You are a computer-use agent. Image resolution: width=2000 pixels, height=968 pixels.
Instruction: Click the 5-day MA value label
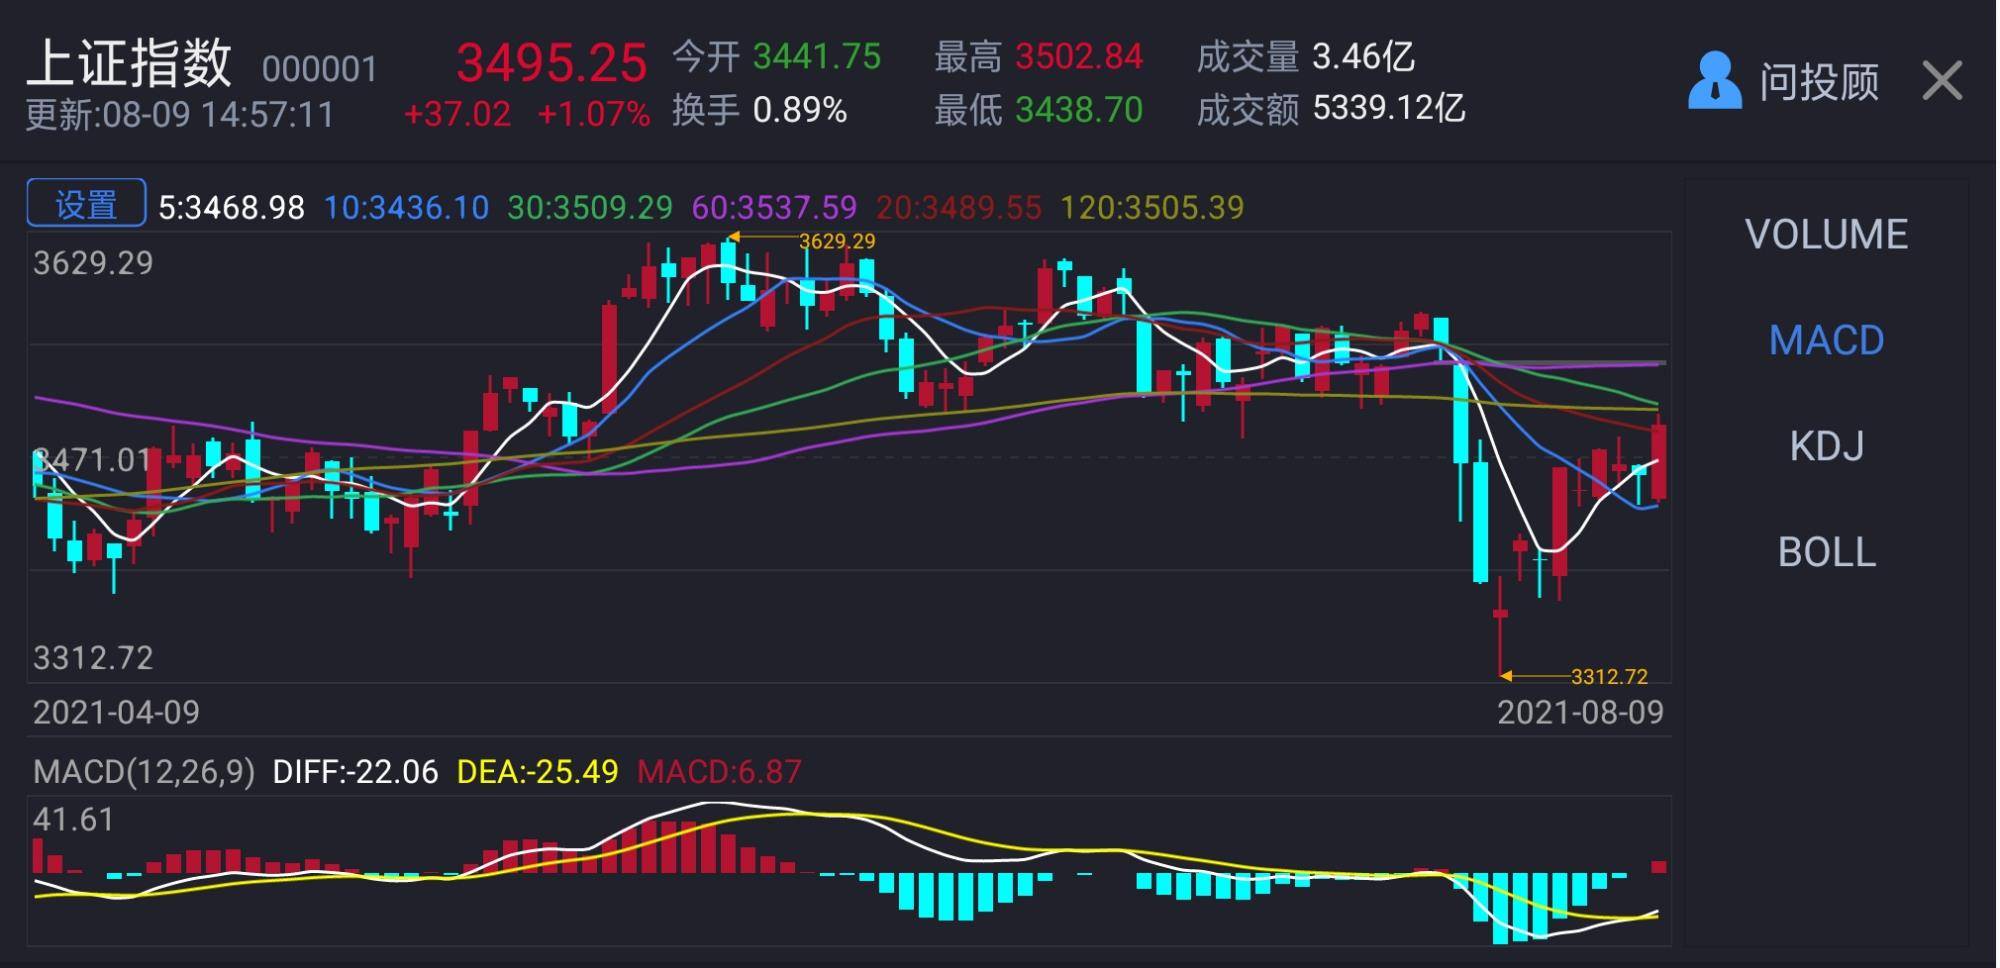(231, 208)
